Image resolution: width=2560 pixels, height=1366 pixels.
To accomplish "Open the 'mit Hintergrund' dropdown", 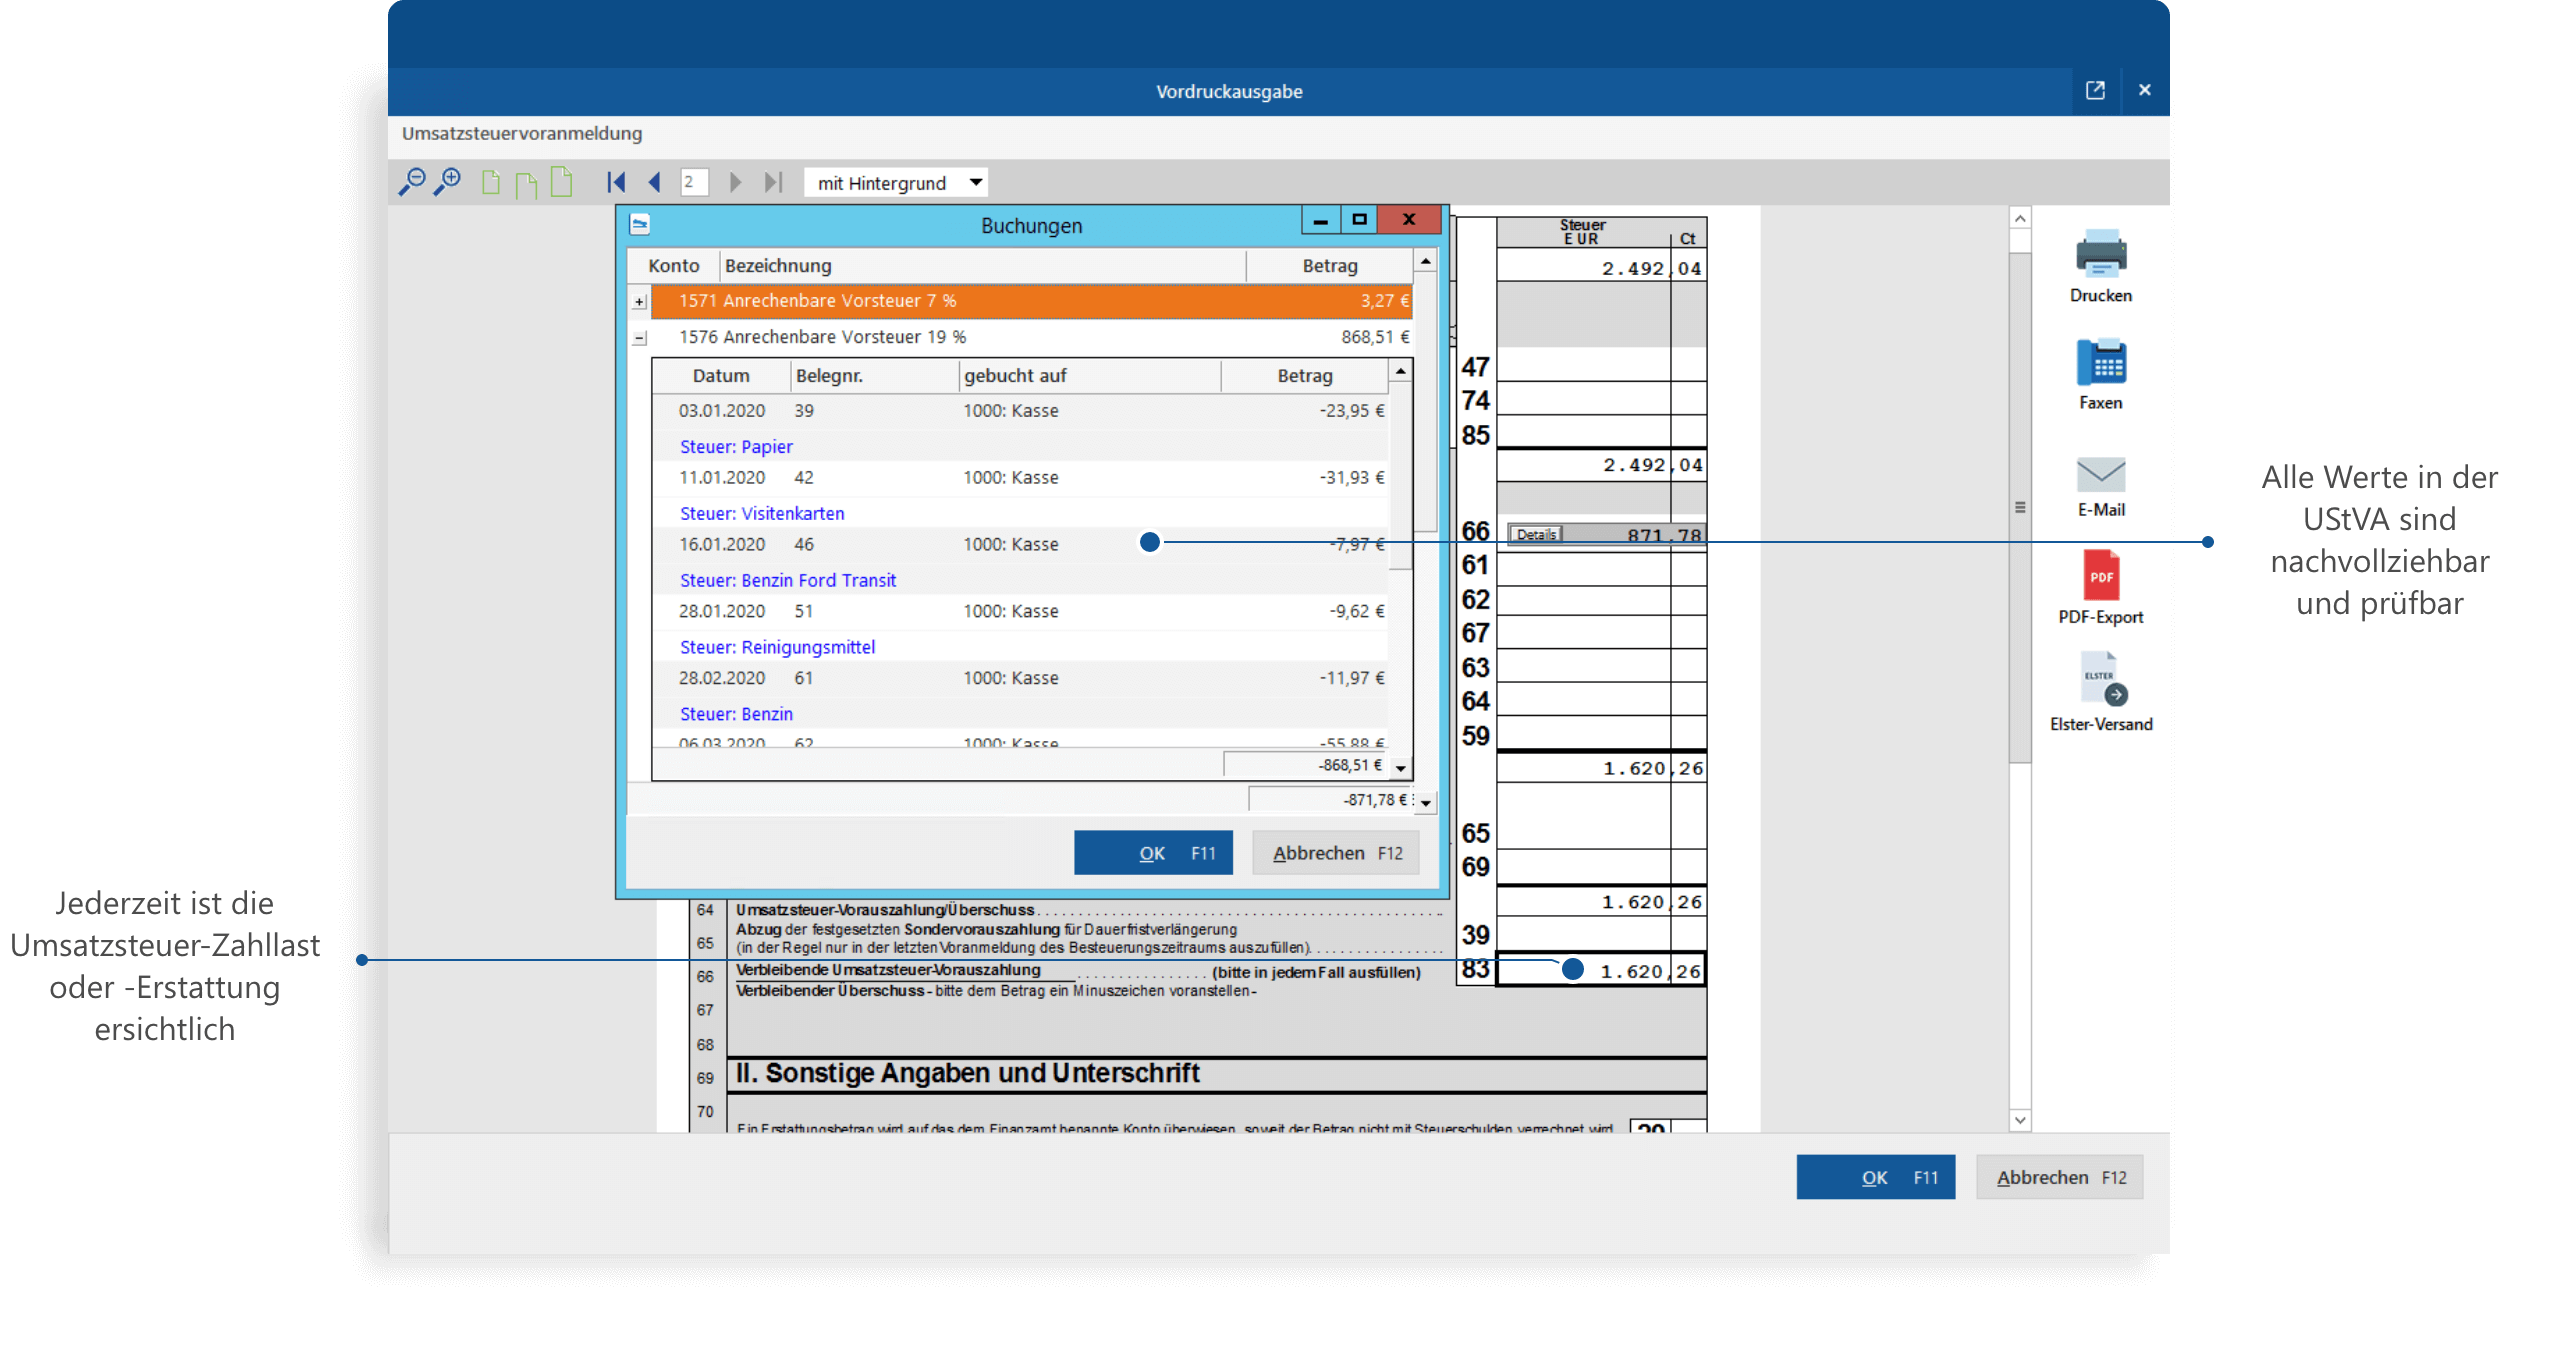I will point(896,183).
